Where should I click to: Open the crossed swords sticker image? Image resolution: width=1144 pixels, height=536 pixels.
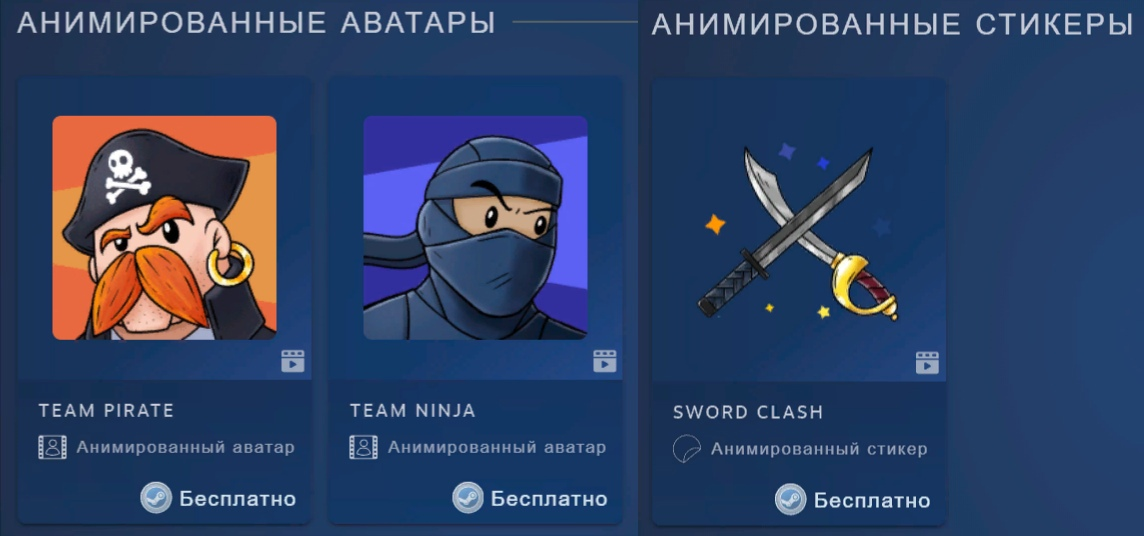click(799, 232)
